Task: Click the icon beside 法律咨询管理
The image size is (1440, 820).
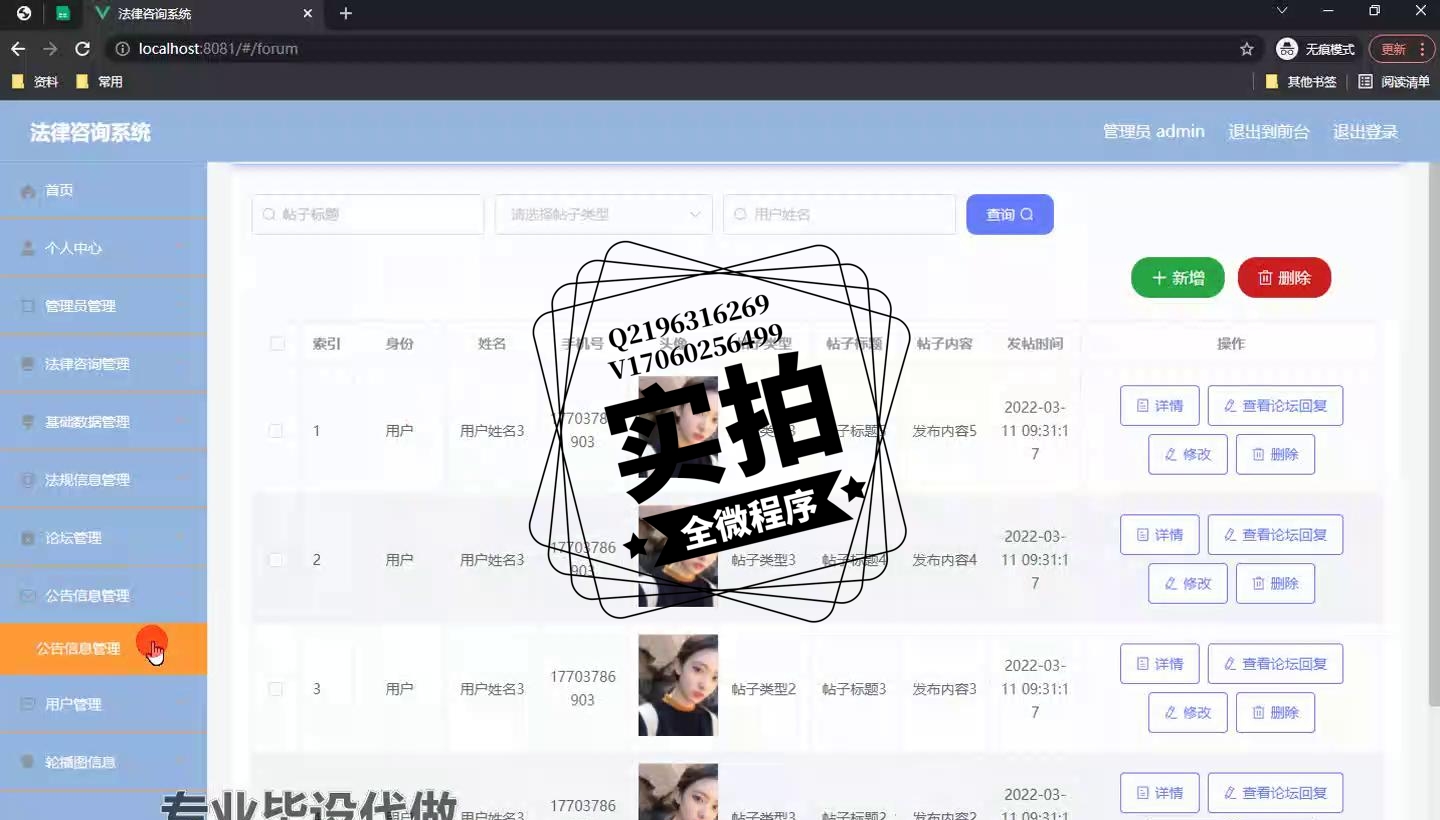Action: 28,364
